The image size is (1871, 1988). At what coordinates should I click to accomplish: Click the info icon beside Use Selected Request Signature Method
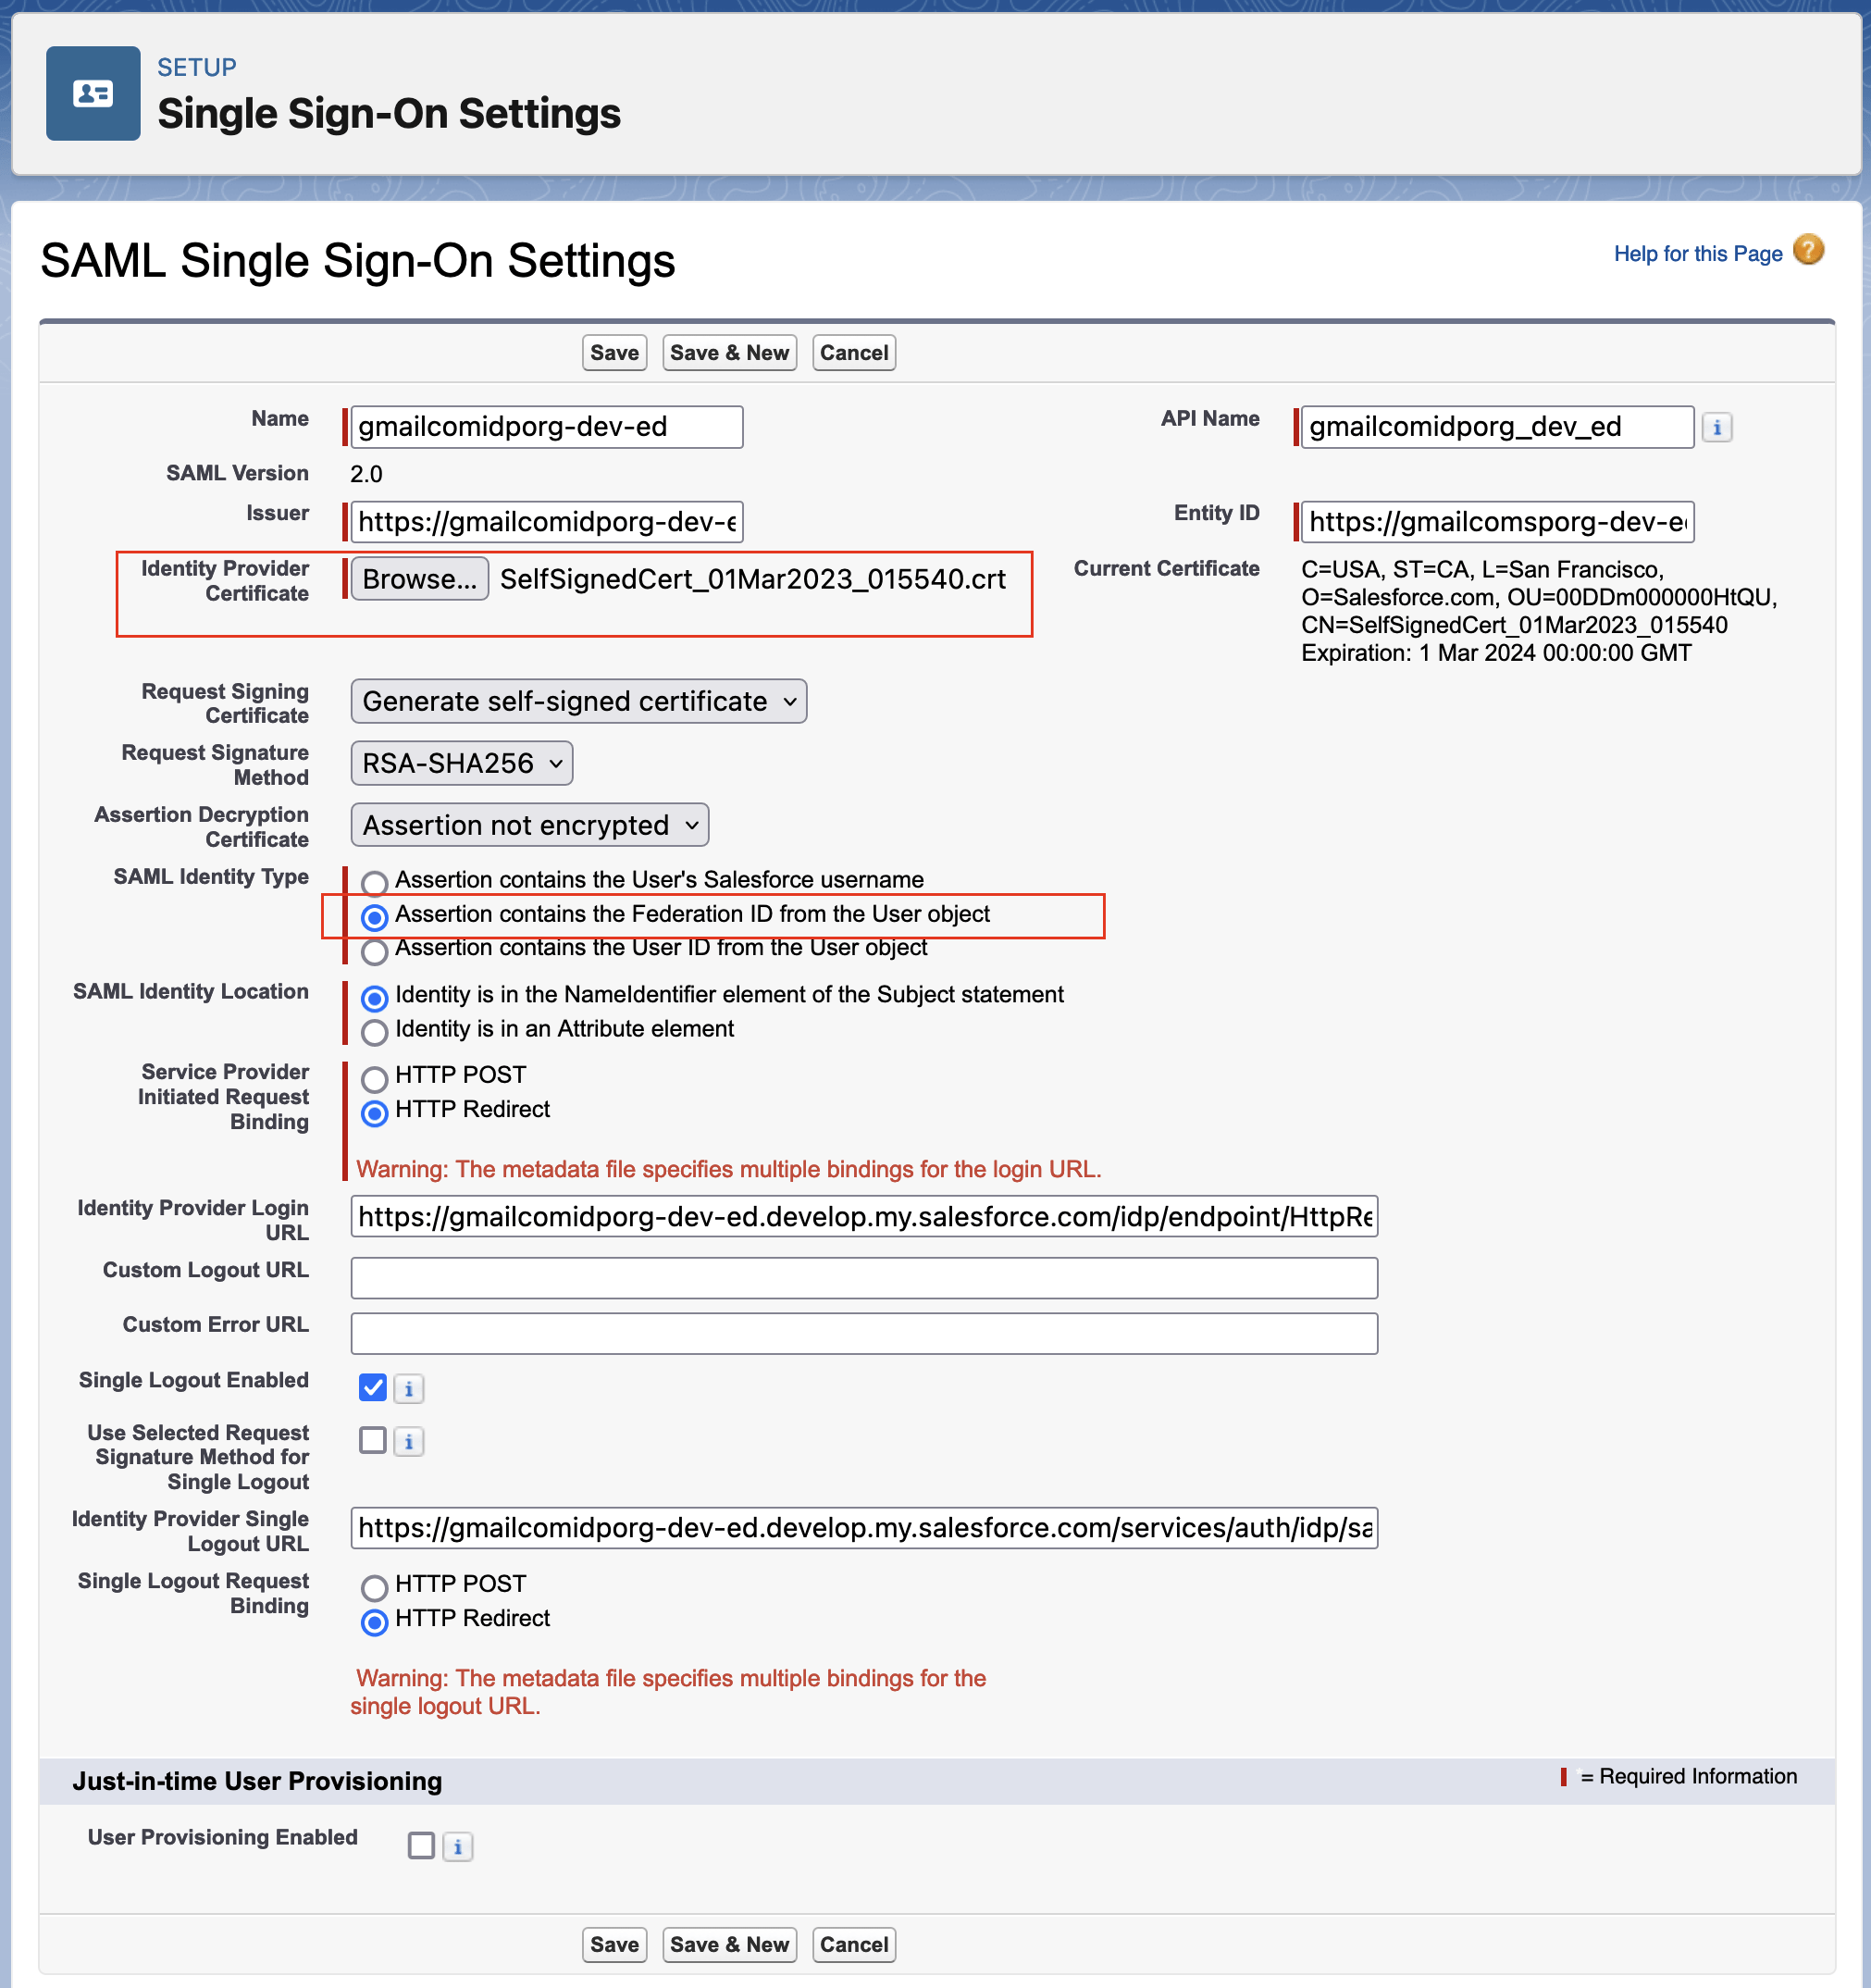point(408,1441)
